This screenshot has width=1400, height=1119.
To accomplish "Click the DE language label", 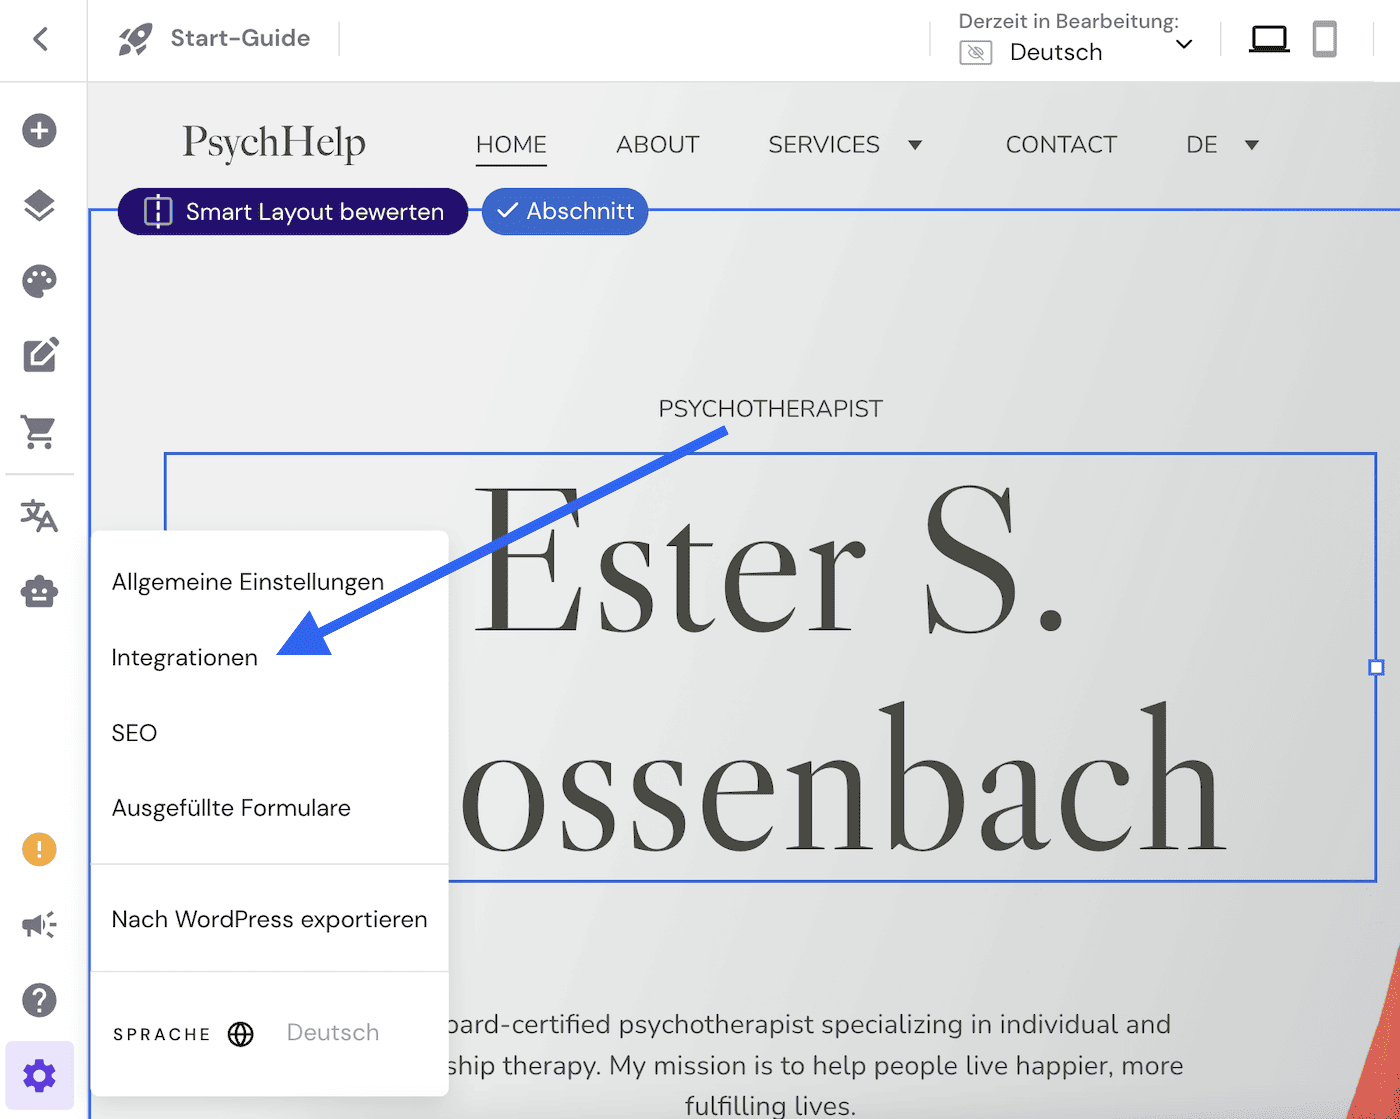I will (x=1202, y=145).
